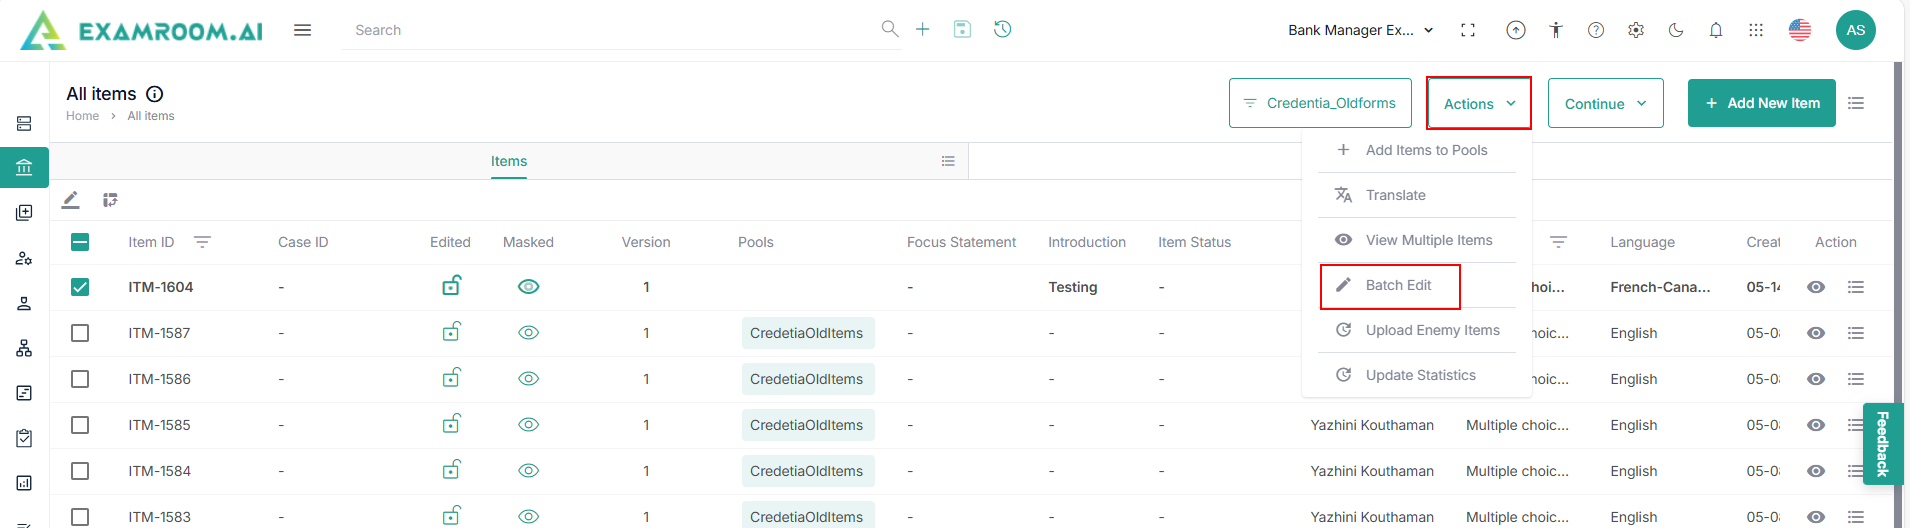
Task: Open the apps grid icon
Action: [x=1756, y=30]
